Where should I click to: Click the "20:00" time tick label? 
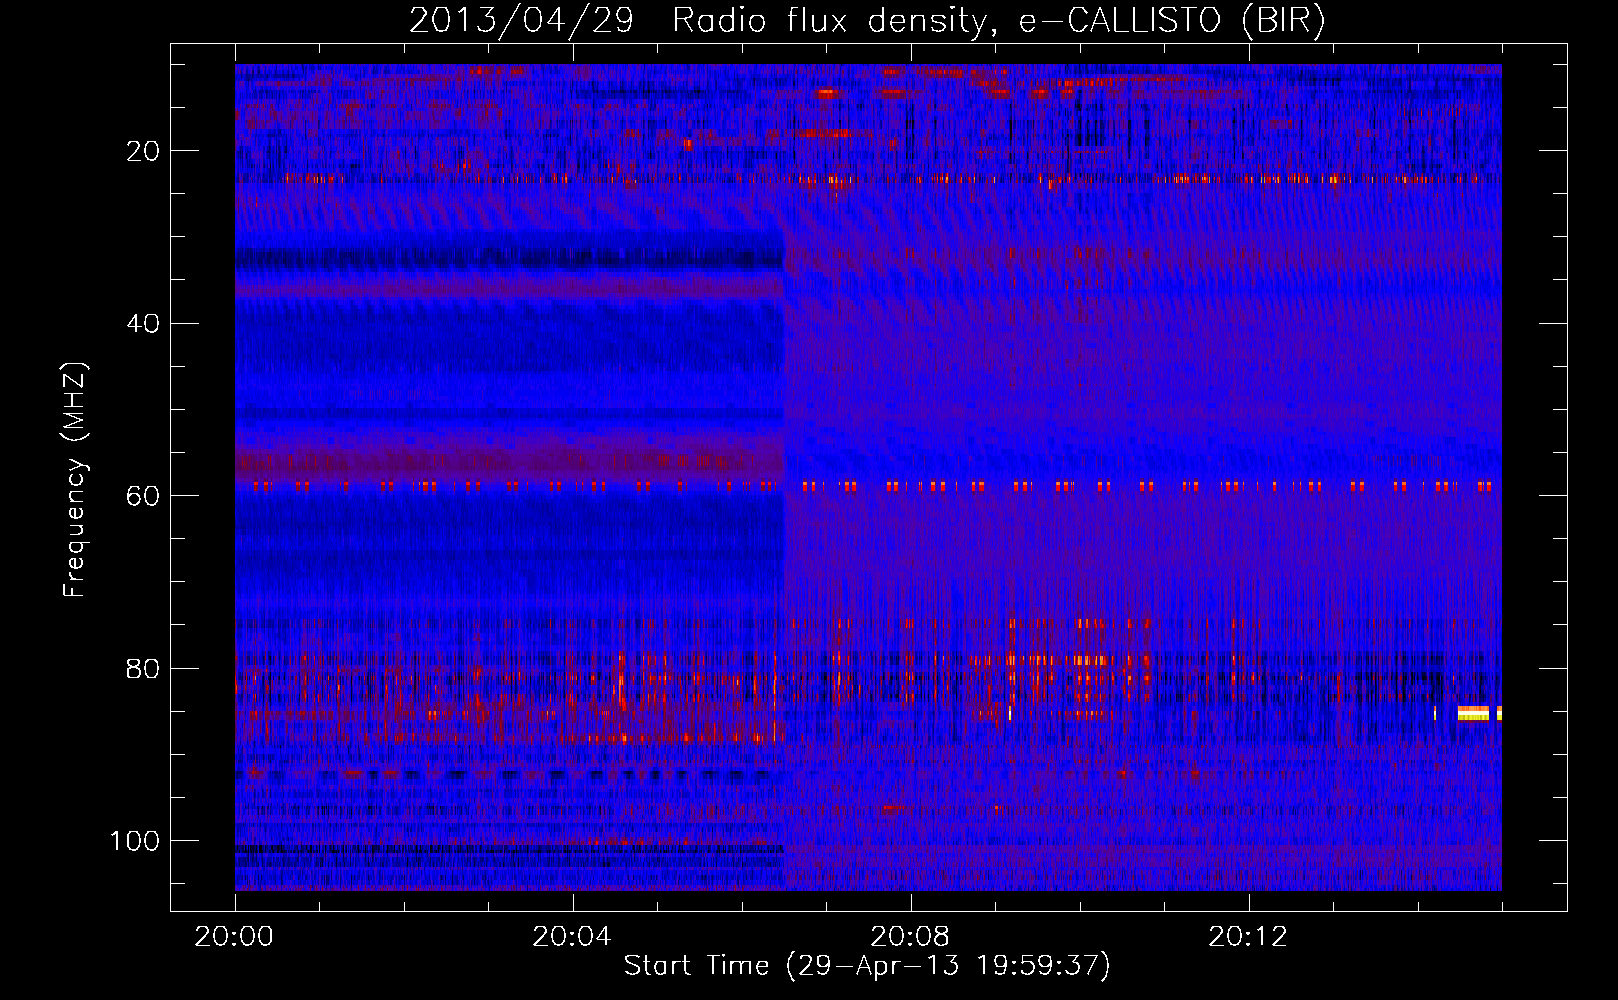click(x=234, y=937)
